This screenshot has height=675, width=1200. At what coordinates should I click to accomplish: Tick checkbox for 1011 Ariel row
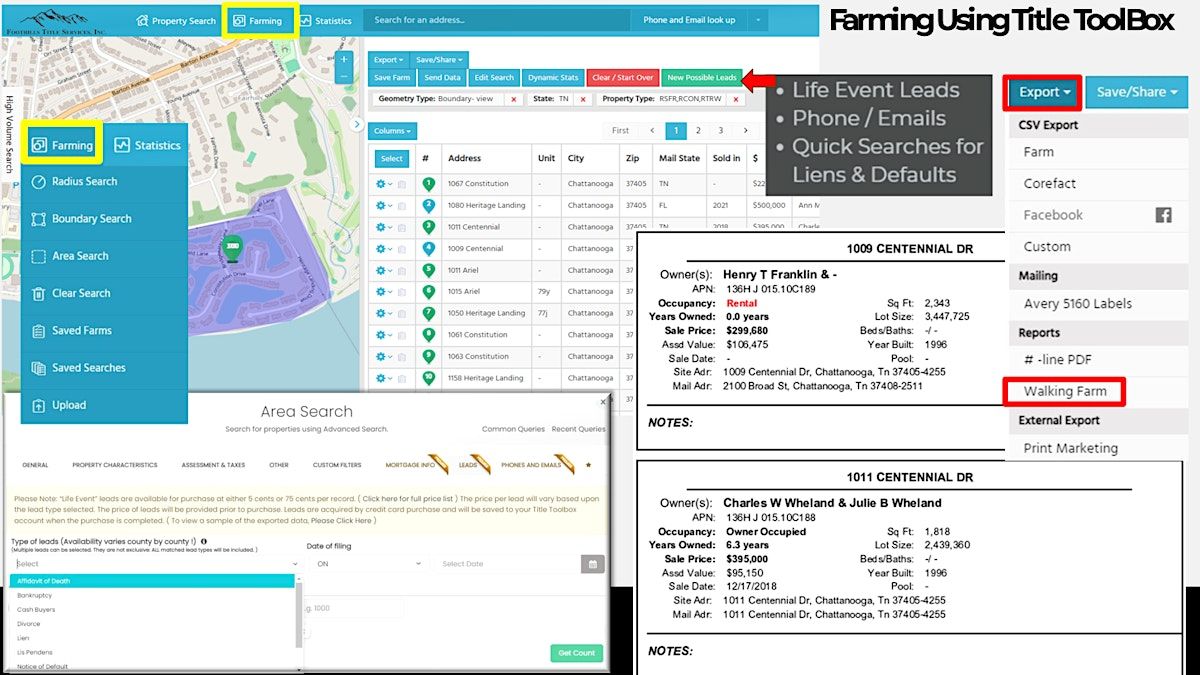402,271
